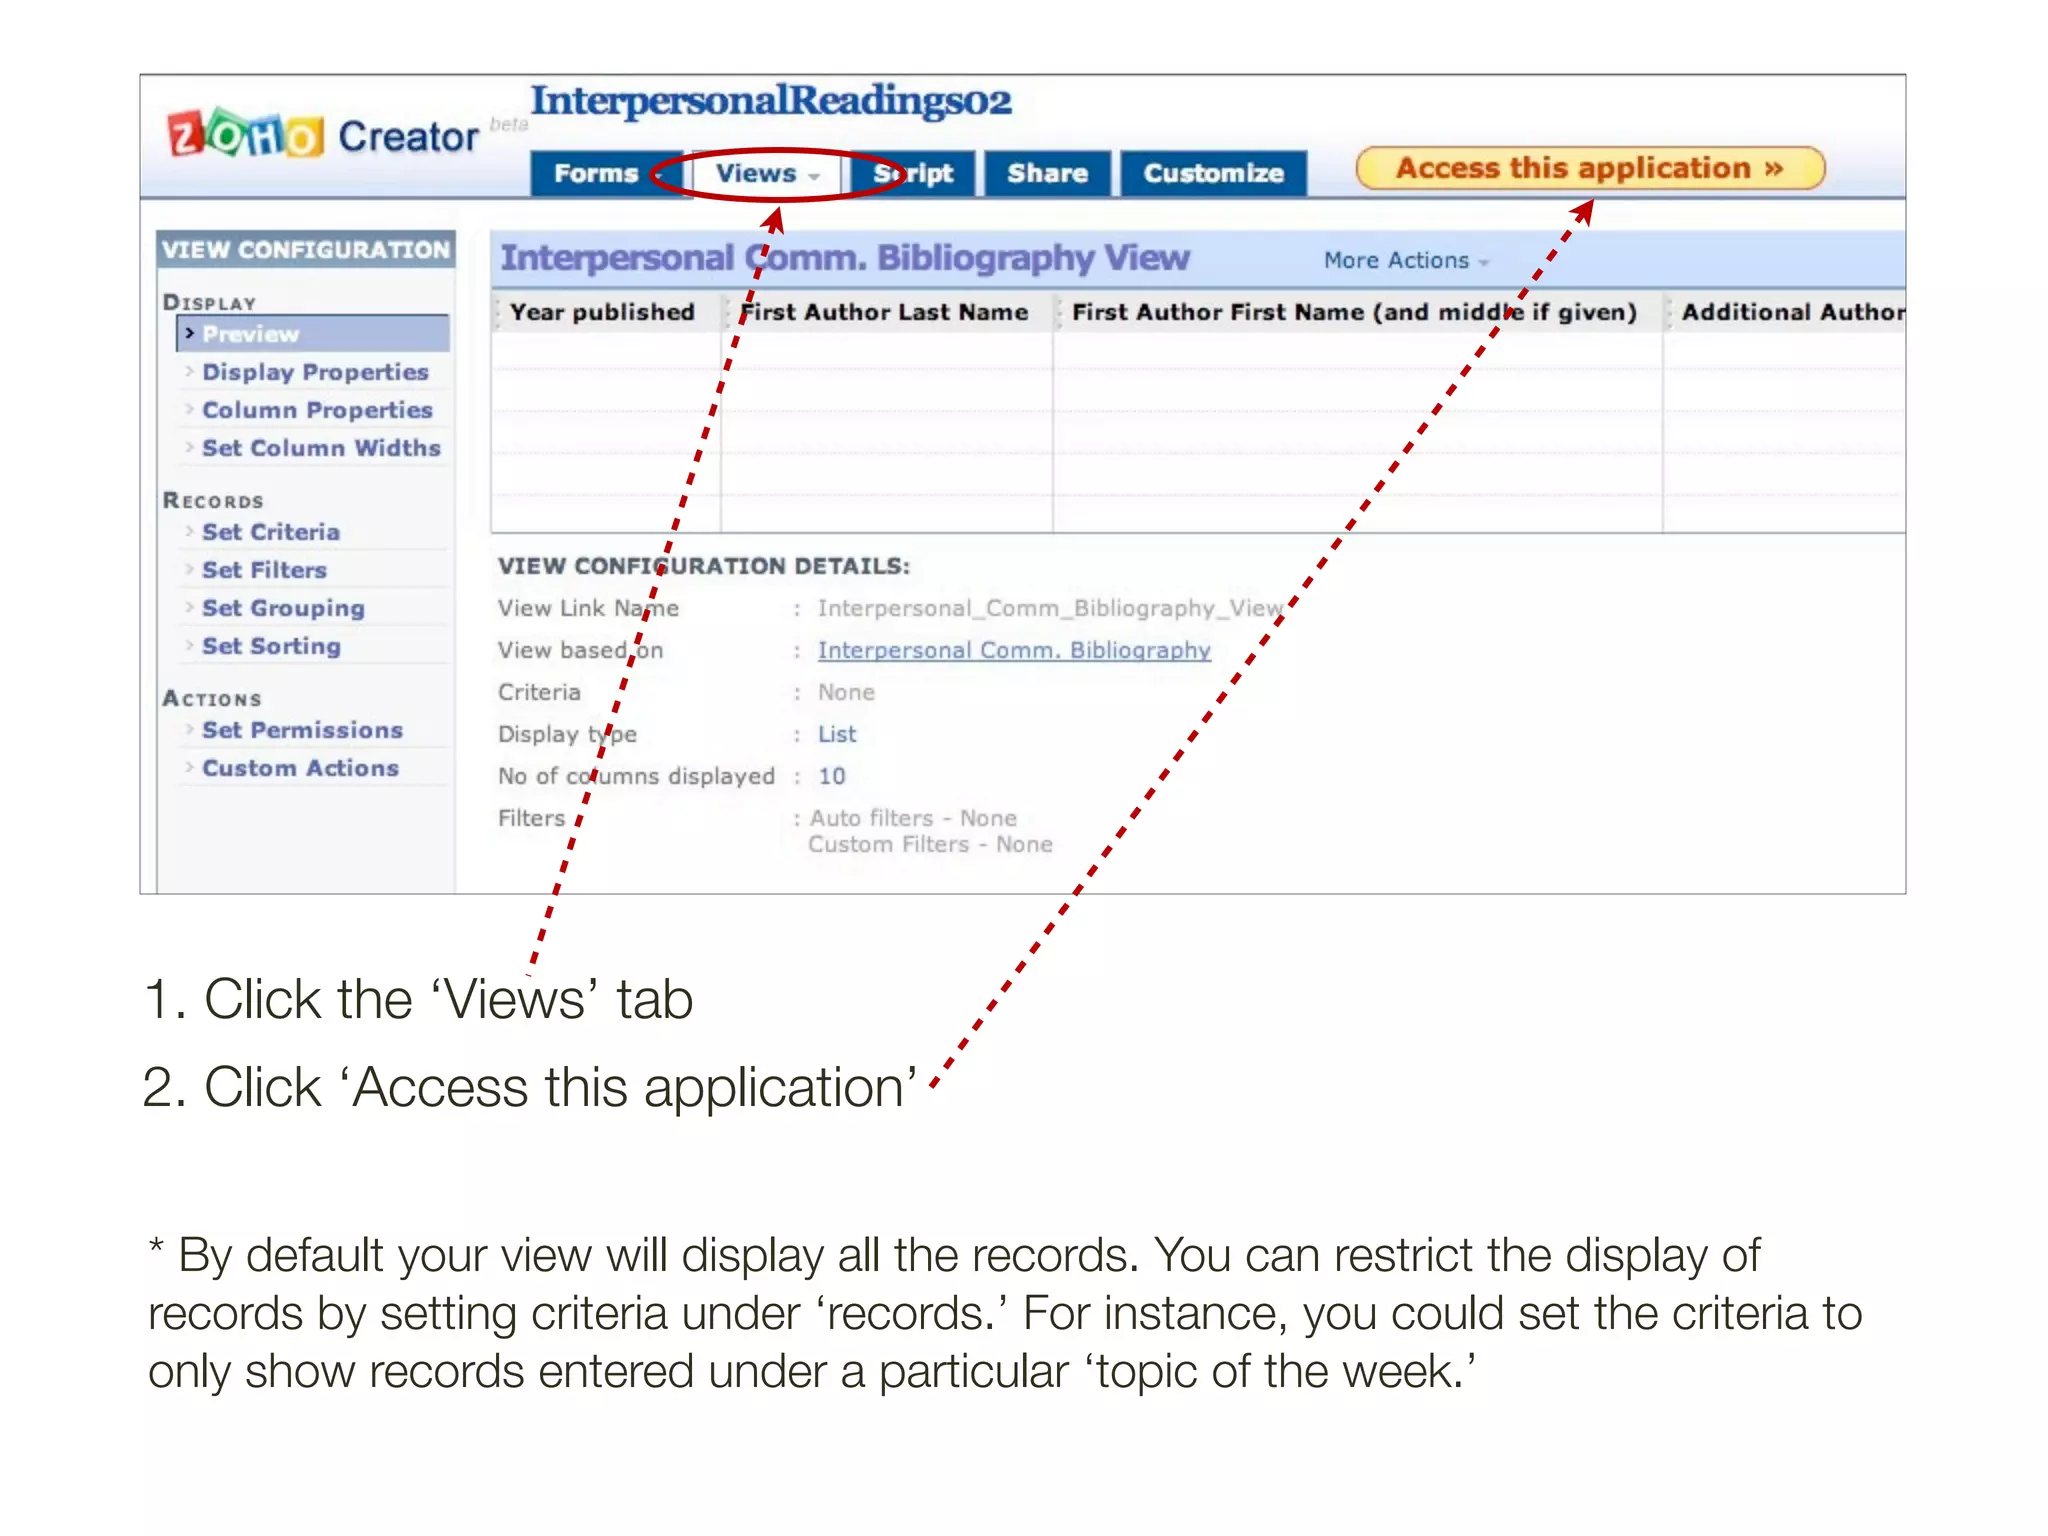
Task: Click the '10' columns displayed value
Action: click(x=832, y=776)
